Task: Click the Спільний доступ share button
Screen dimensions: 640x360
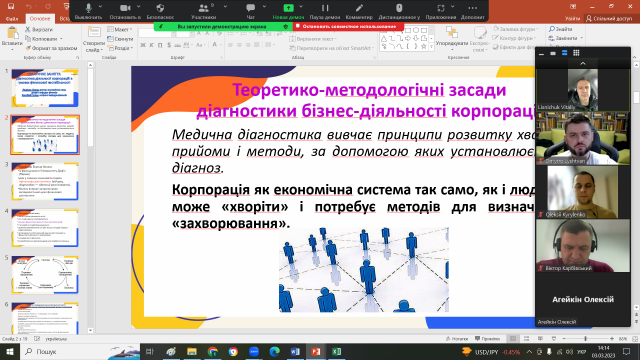Action: pyautogui.click(x=609, y=18)
